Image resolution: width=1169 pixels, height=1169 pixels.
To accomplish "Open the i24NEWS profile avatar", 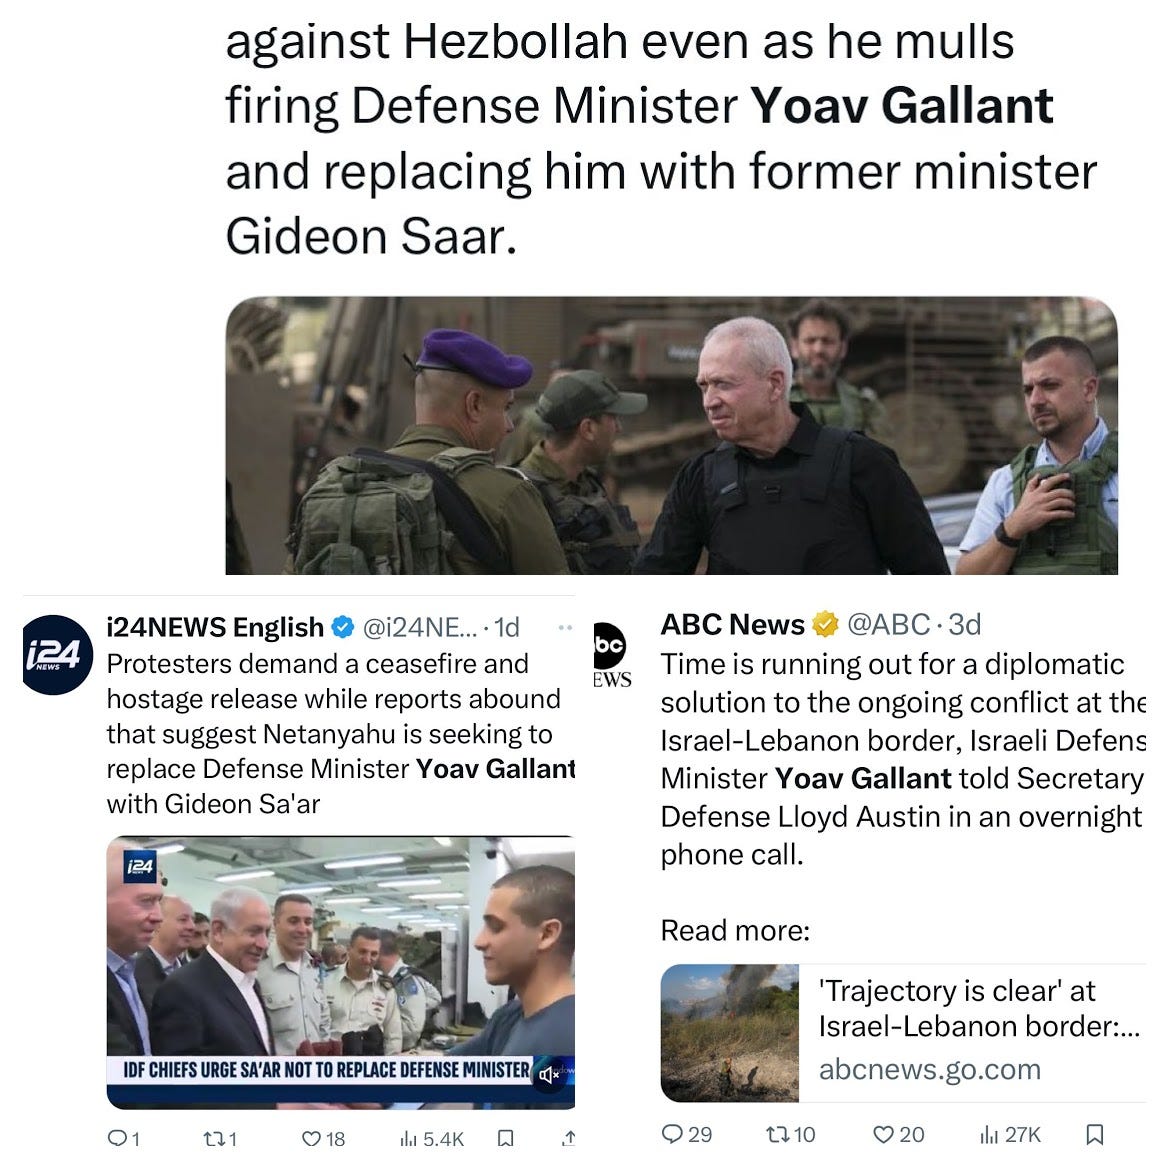I will [x=57, y=655].
